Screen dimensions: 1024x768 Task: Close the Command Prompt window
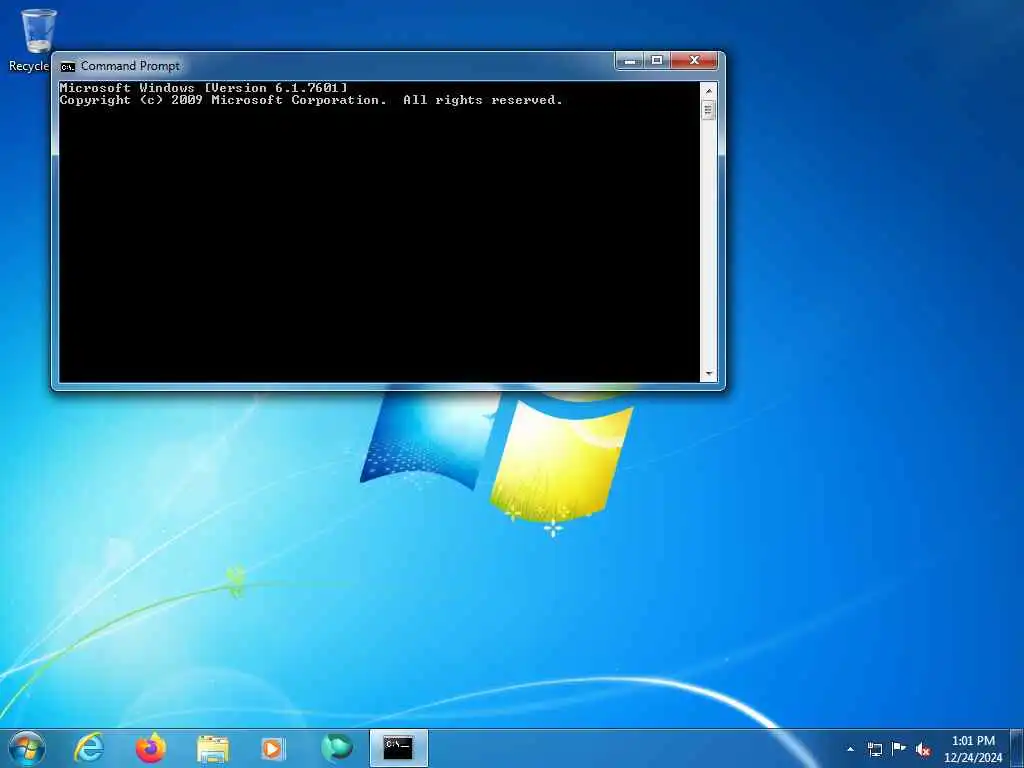coord(694,61)
